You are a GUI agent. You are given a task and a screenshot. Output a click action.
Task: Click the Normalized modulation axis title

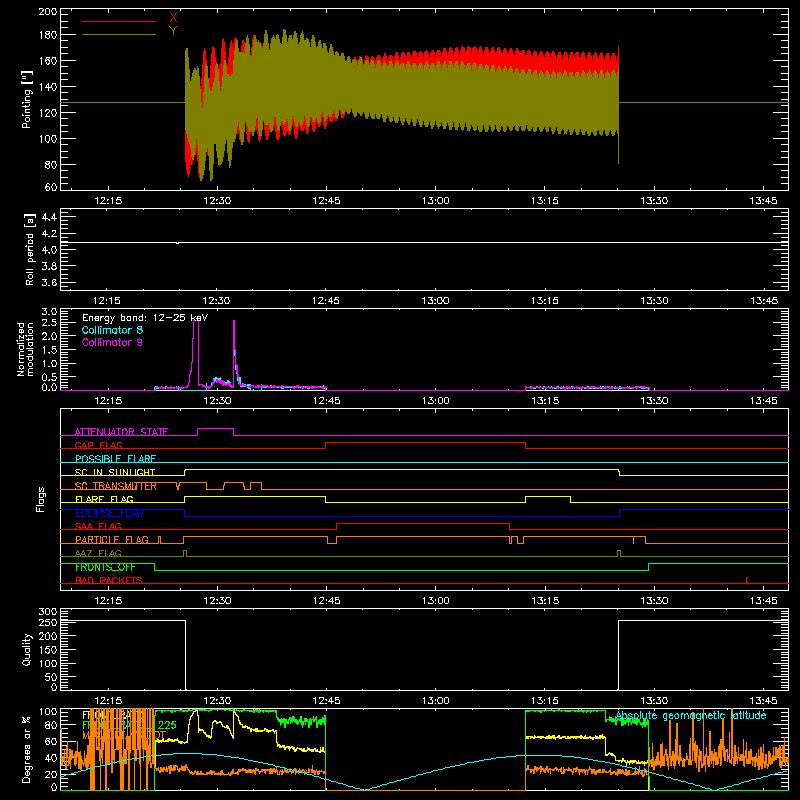25,349
